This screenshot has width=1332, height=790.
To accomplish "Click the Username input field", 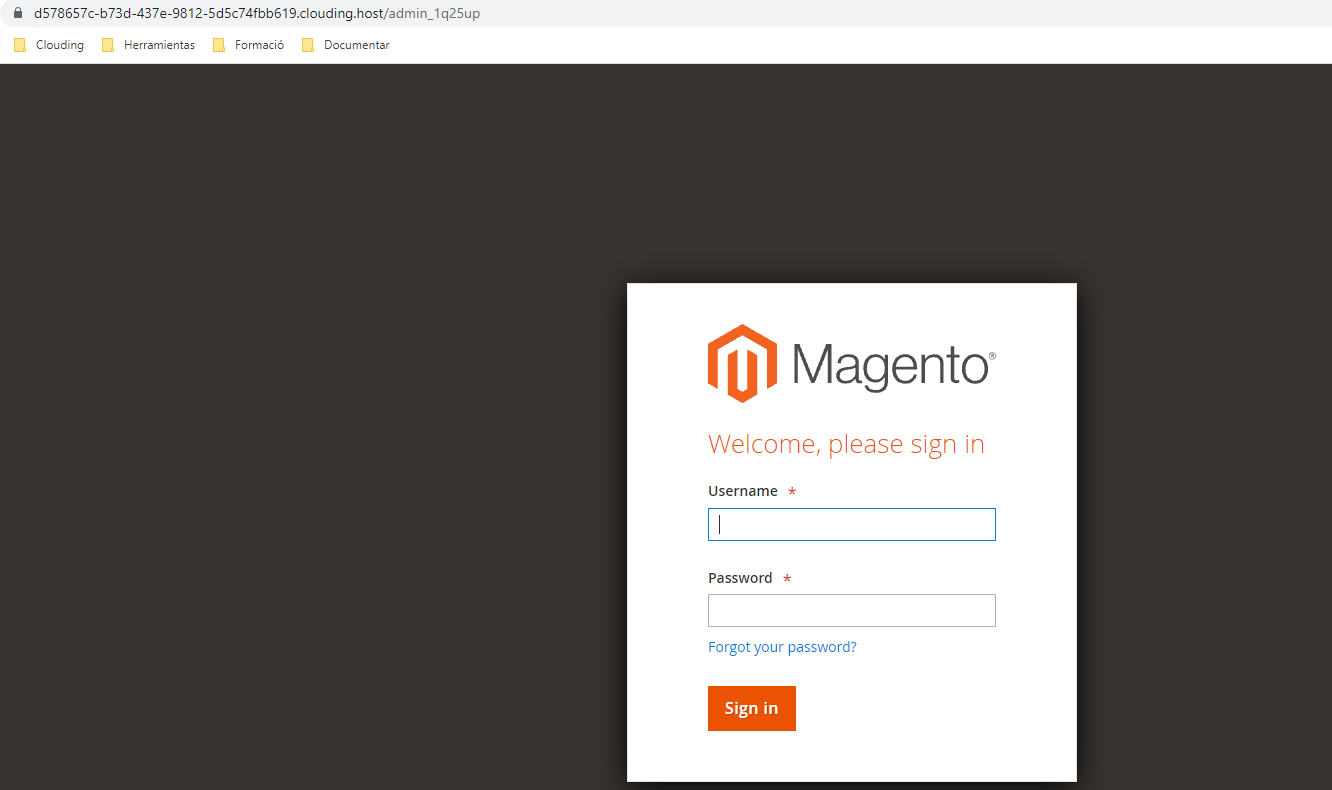I will (851, 525).
